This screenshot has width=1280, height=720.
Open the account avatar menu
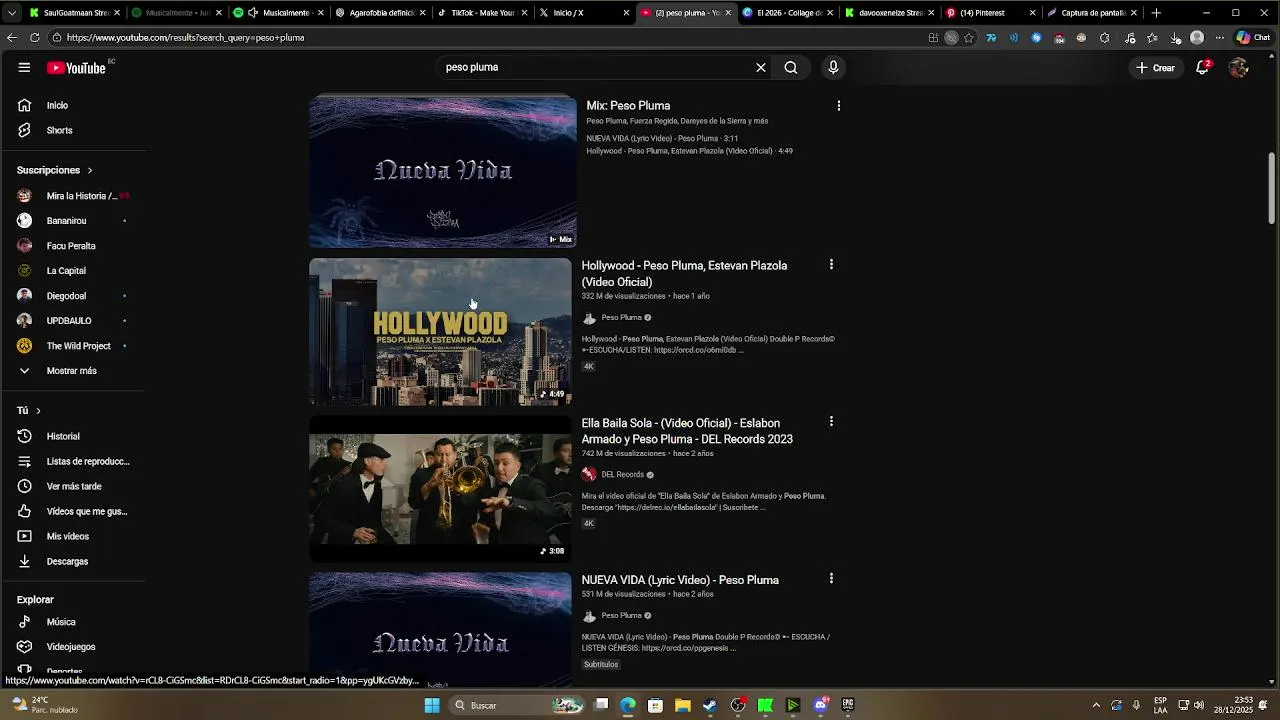pyautogui.click(x=1239, y=68)
